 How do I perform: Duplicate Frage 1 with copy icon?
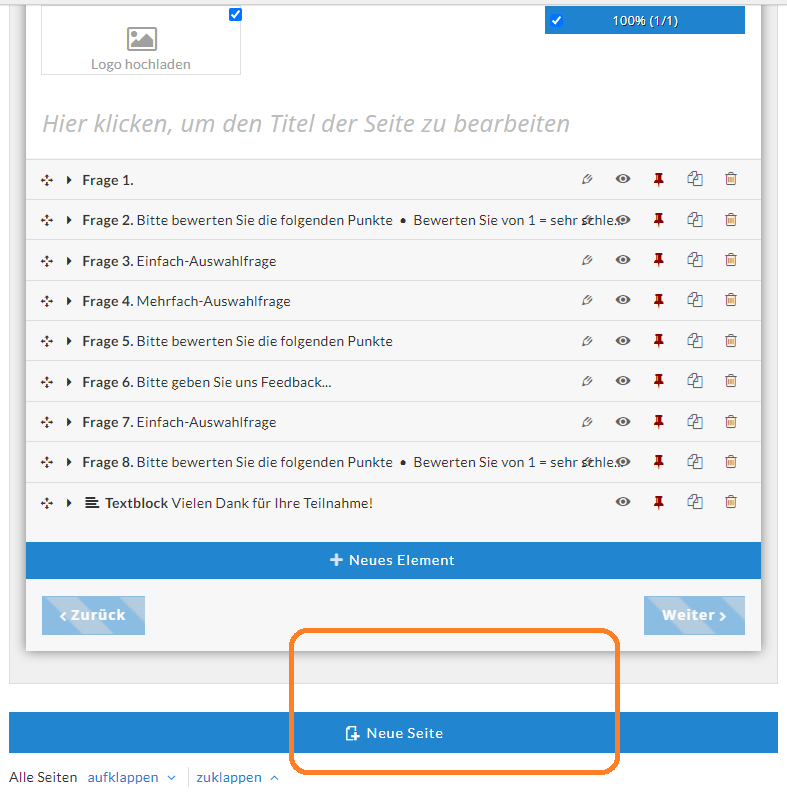click(x=695, y=179)
